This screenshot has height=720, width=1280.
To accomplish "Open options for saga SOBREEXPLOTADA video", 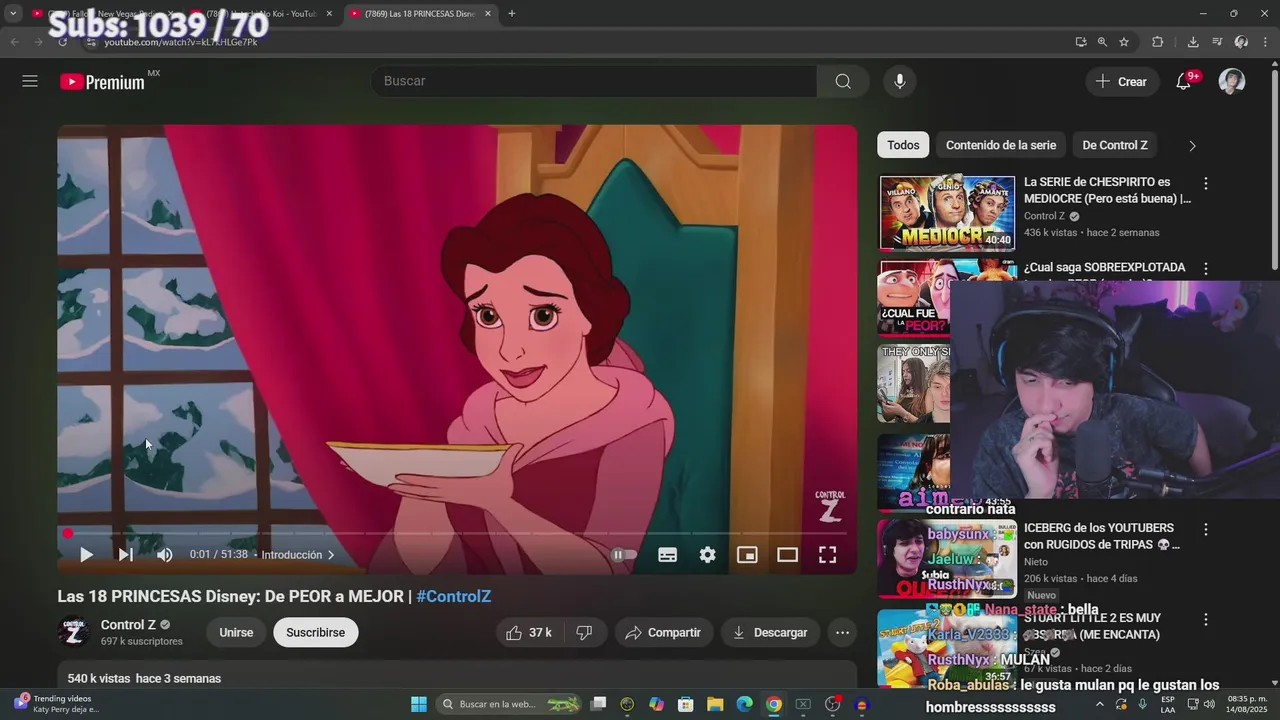I will [x=1206, y=268].
